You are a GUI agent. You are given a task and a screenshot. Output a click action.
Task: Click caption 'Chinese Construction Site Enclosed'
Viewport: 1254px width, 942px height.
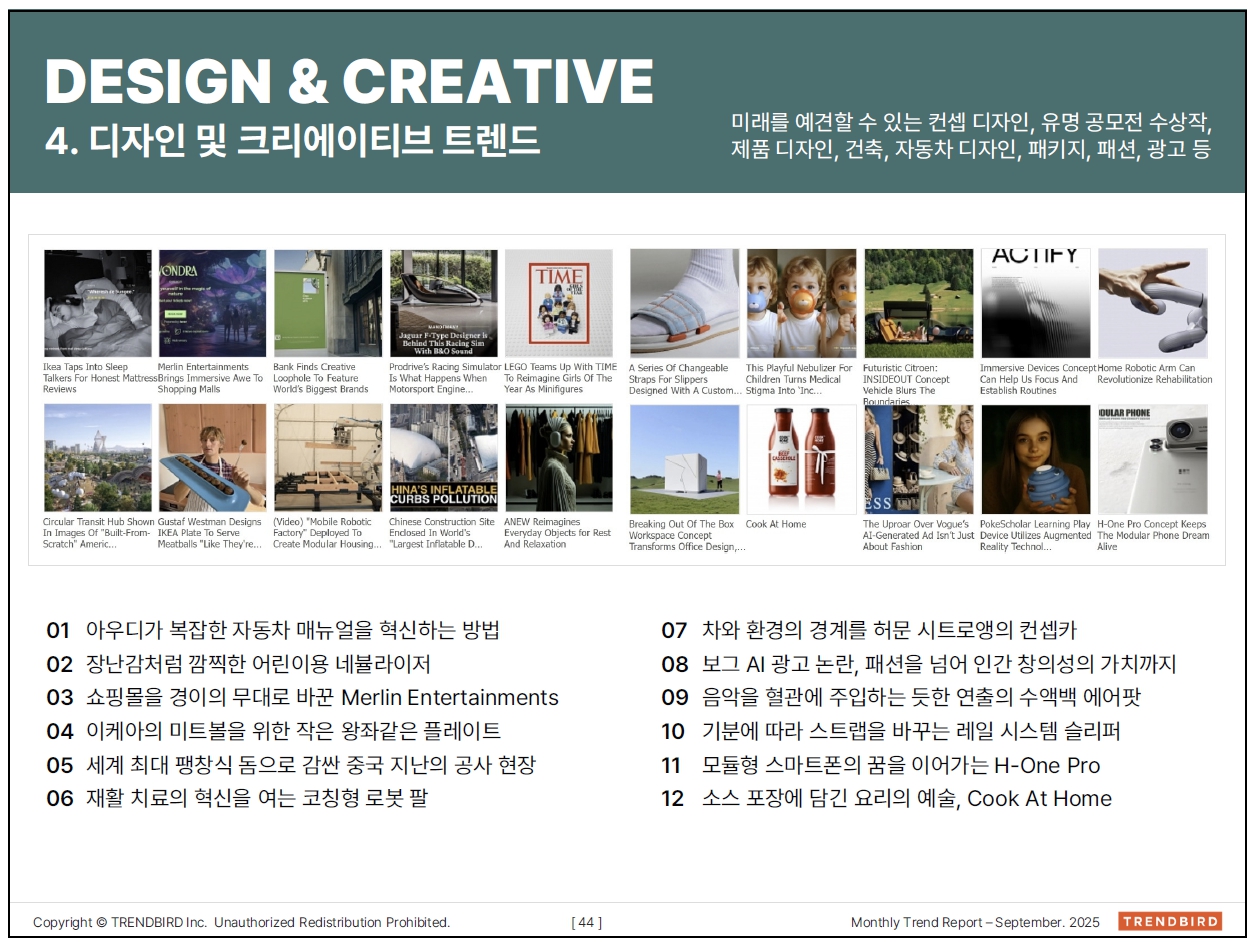tap(442, 533)
